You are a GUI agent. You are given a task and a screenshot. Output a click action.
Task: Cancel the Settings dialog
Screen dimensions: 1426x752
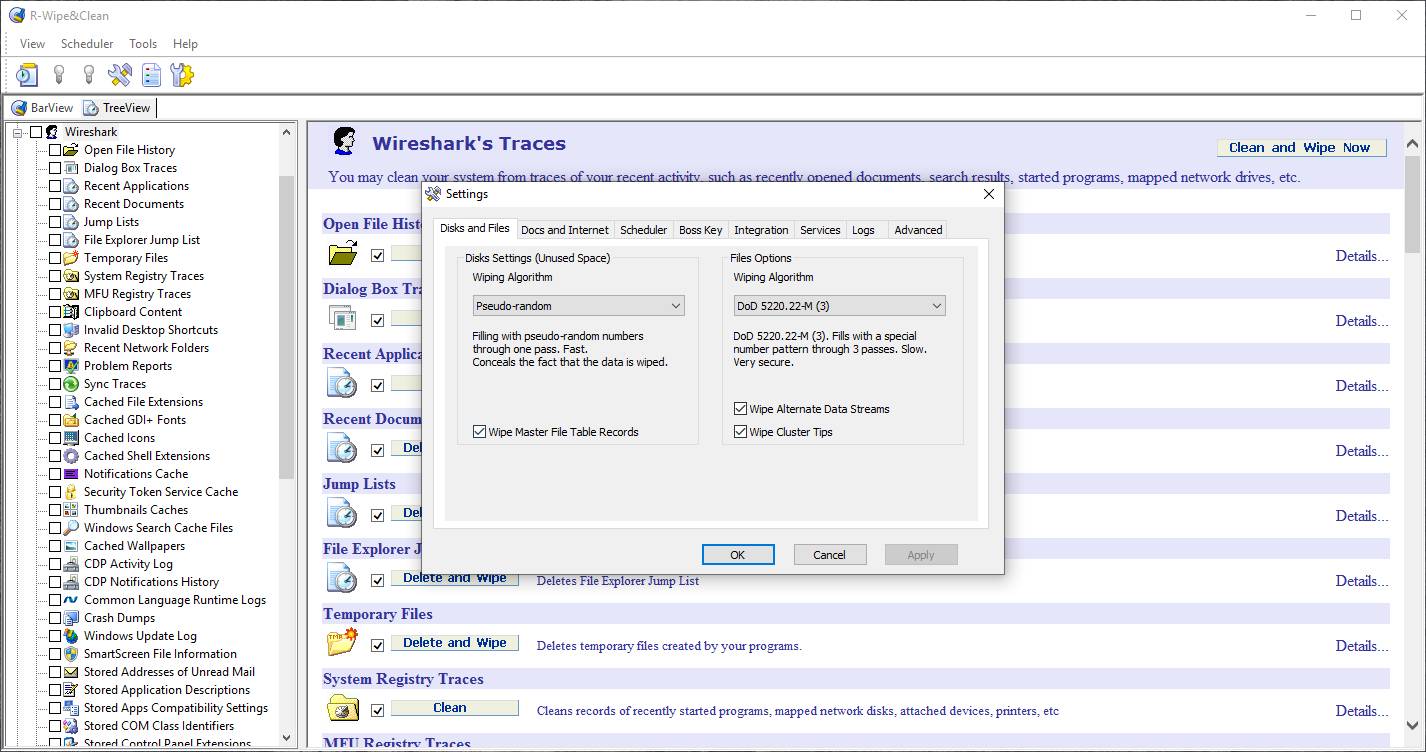[x=829, y=555]
